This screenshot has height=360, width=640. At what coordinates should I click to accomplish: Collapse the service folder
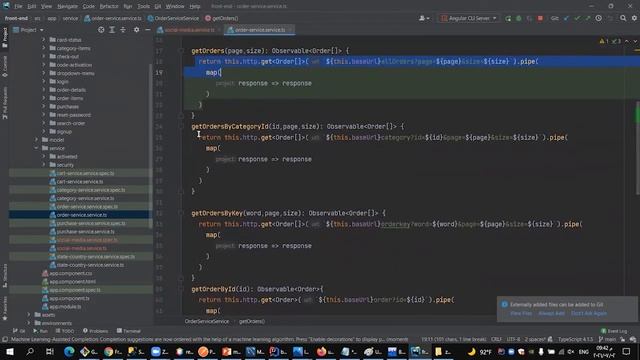(36, 148)
